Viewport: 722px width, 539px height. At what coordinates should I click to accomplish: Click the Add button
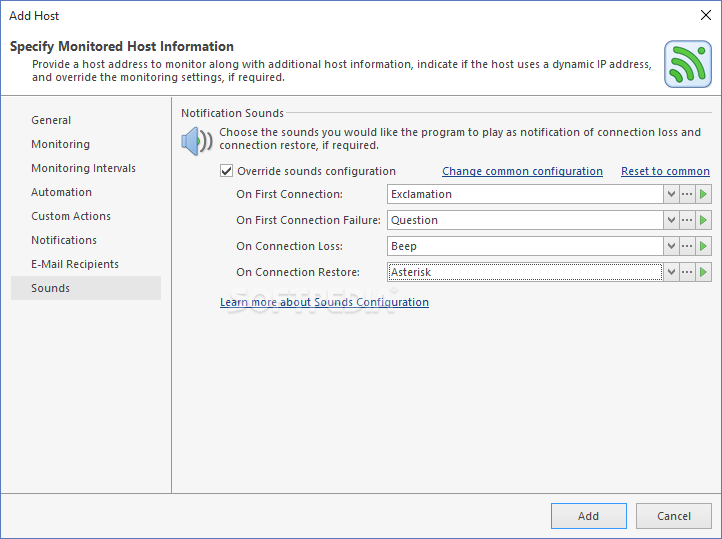[x=588, y=516]
